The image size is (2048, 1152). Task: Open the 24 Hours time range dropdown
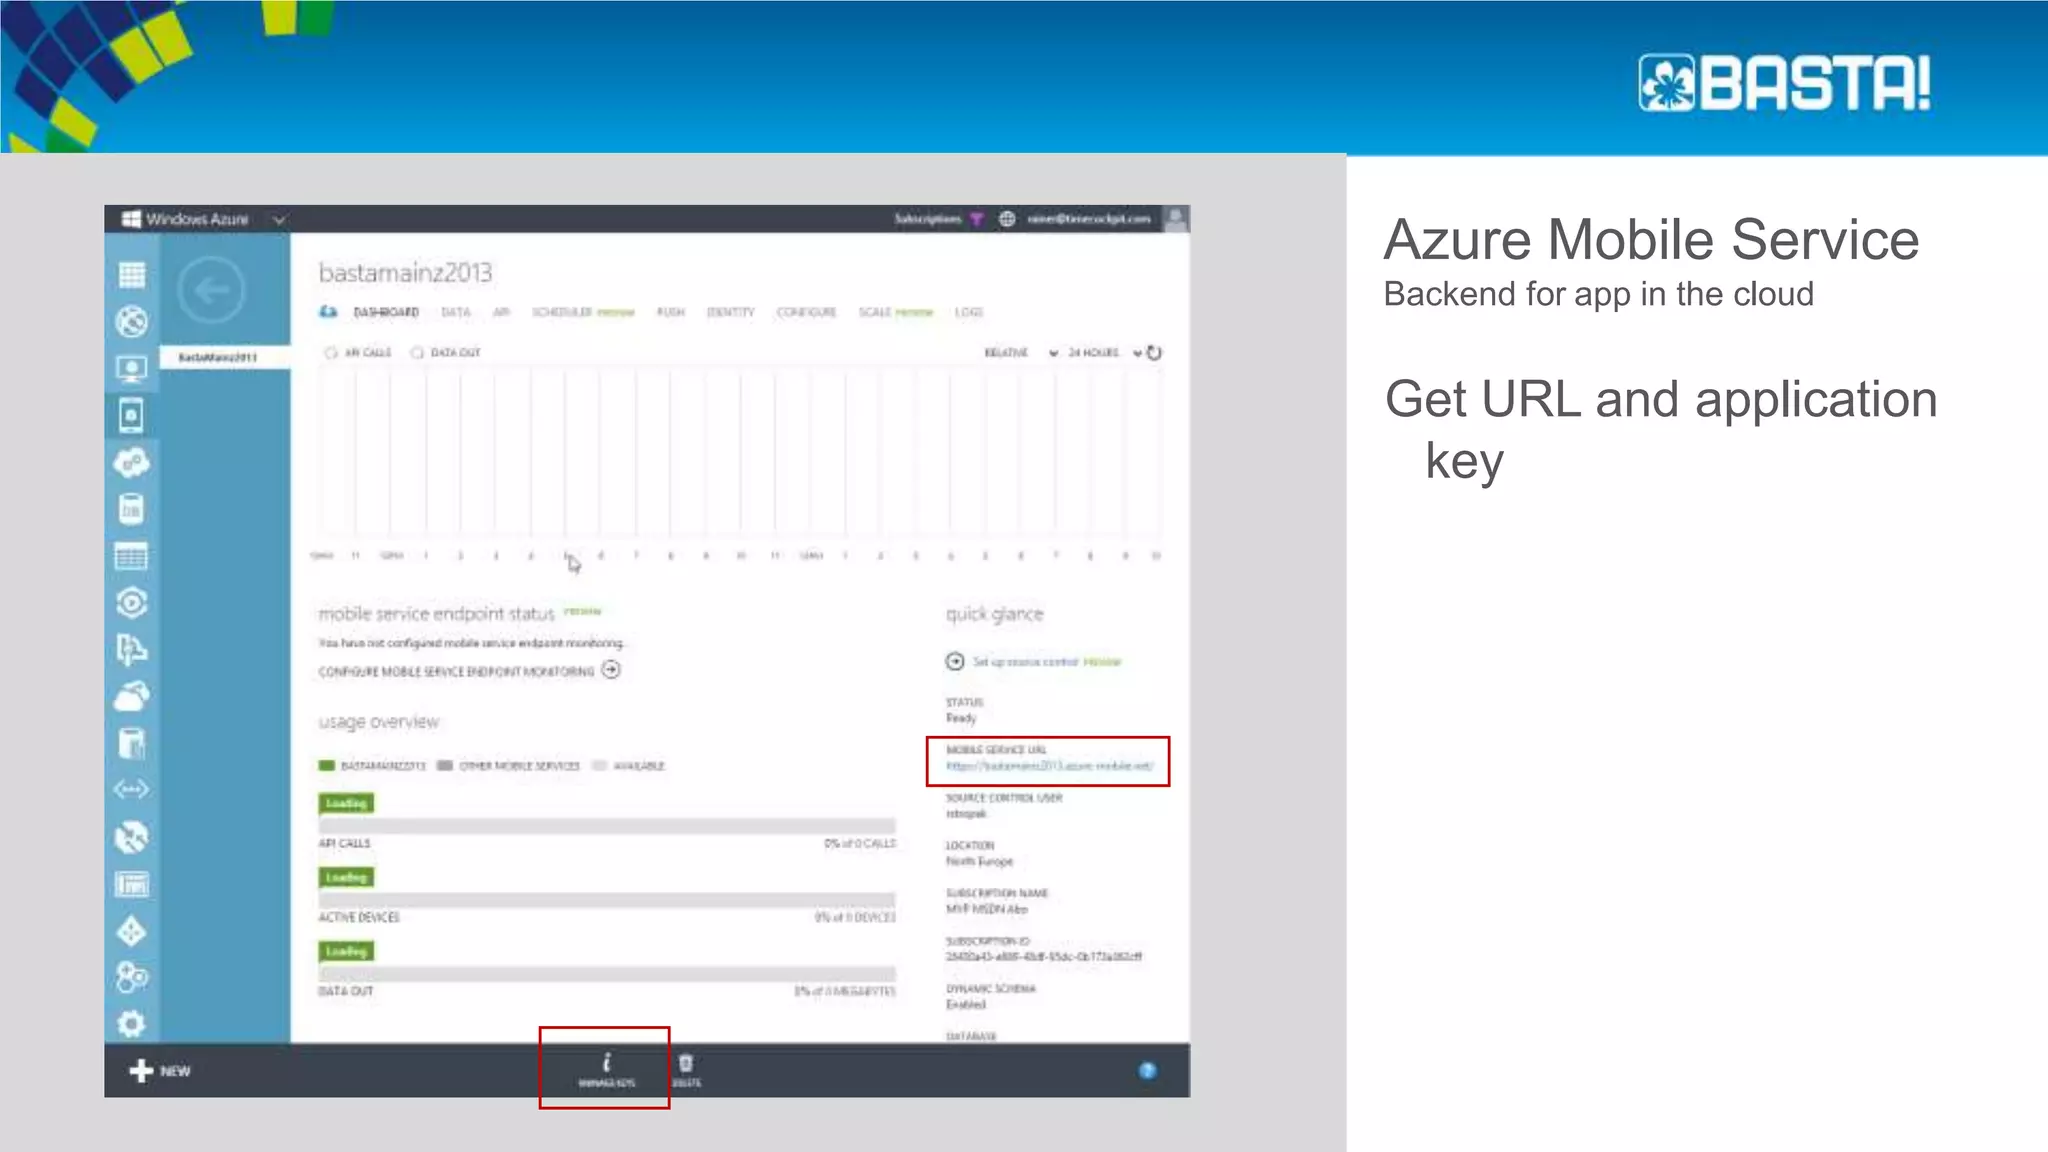pos(1104,353)
